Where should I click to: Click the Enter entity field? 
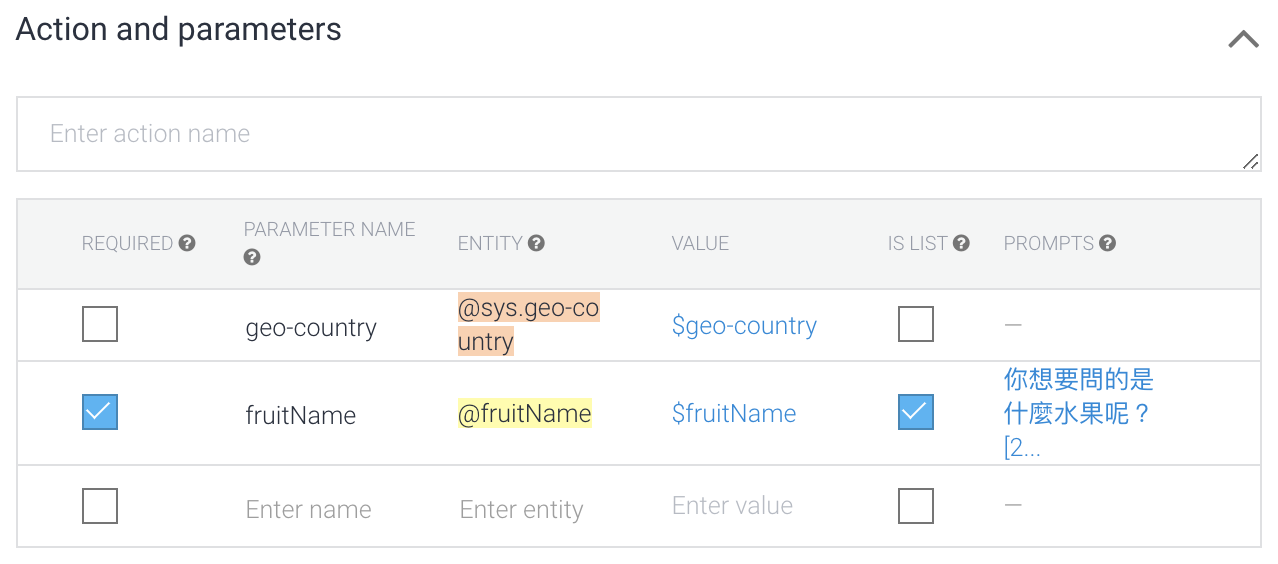521,510
